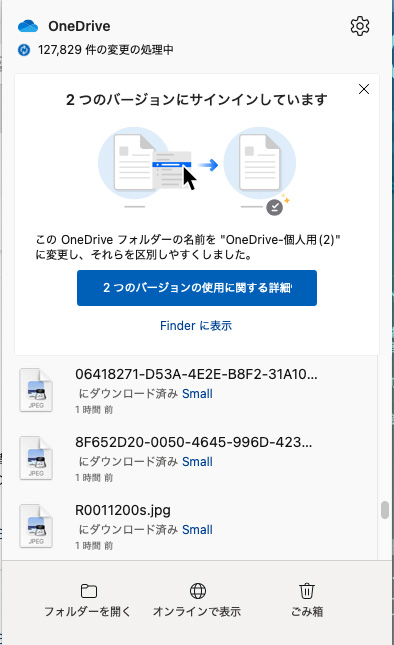Open the ごみ箱 trash icon

[307, 591]
